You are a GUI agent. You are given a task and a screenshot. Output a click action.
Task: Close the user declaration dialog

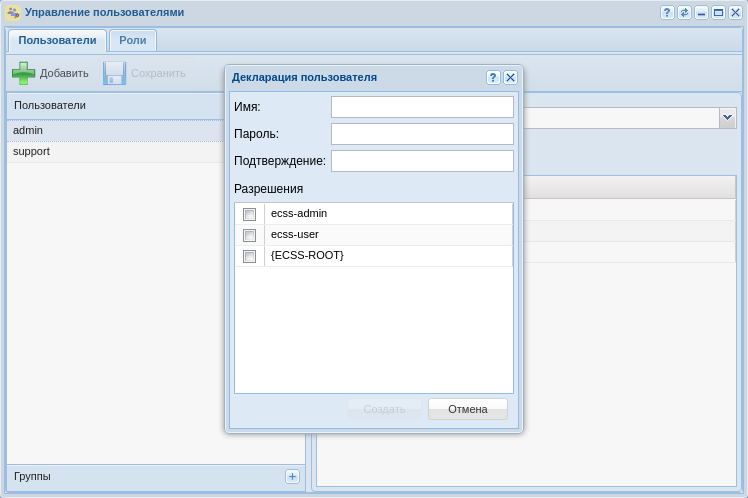[x=510, y=77]
